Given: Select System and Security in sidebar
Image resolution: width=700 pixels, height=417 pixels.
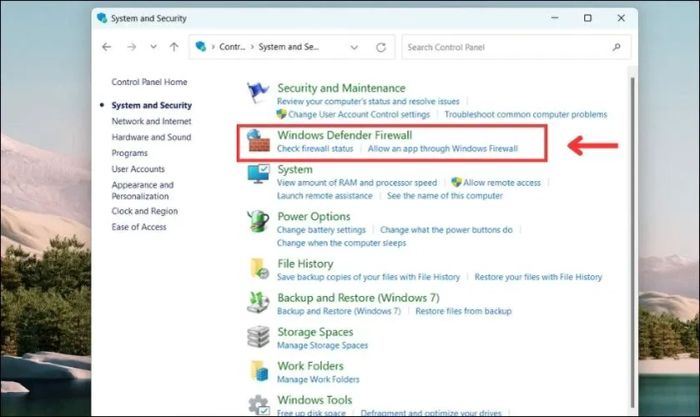Looking at the screenshot, I should coord(151,105).
